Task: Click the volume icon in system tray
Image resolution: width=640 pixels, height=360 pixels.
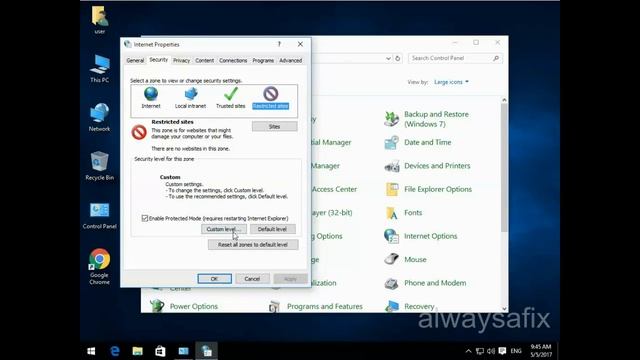Action: pos(491,351)
